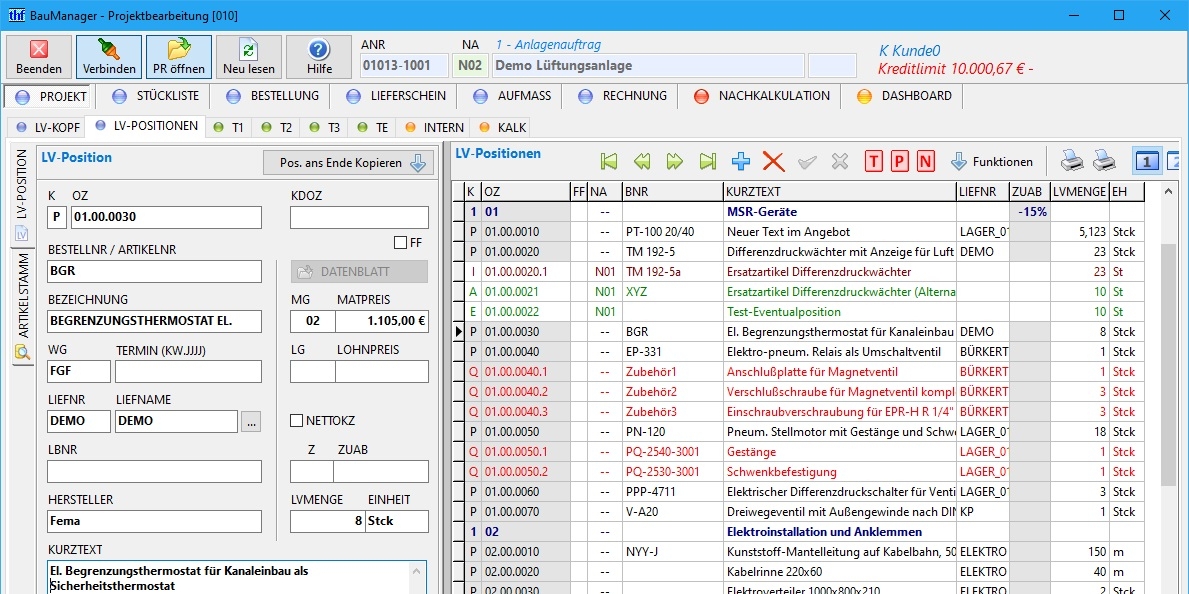The image size is (1189, 594).
Task: Click into the HERSTELLER field
Action: click(154, 521)
